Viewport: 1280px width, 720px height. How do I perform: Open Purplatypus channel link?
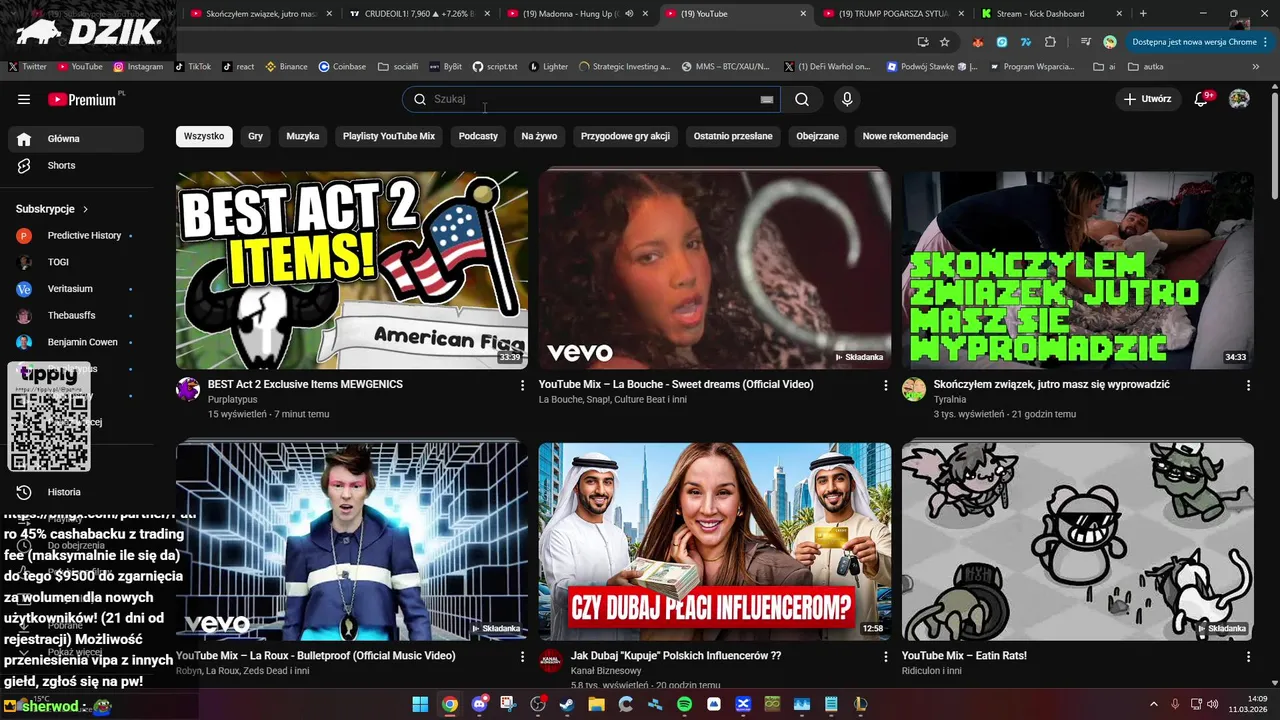pyautogui.click(x=232, y=399)
